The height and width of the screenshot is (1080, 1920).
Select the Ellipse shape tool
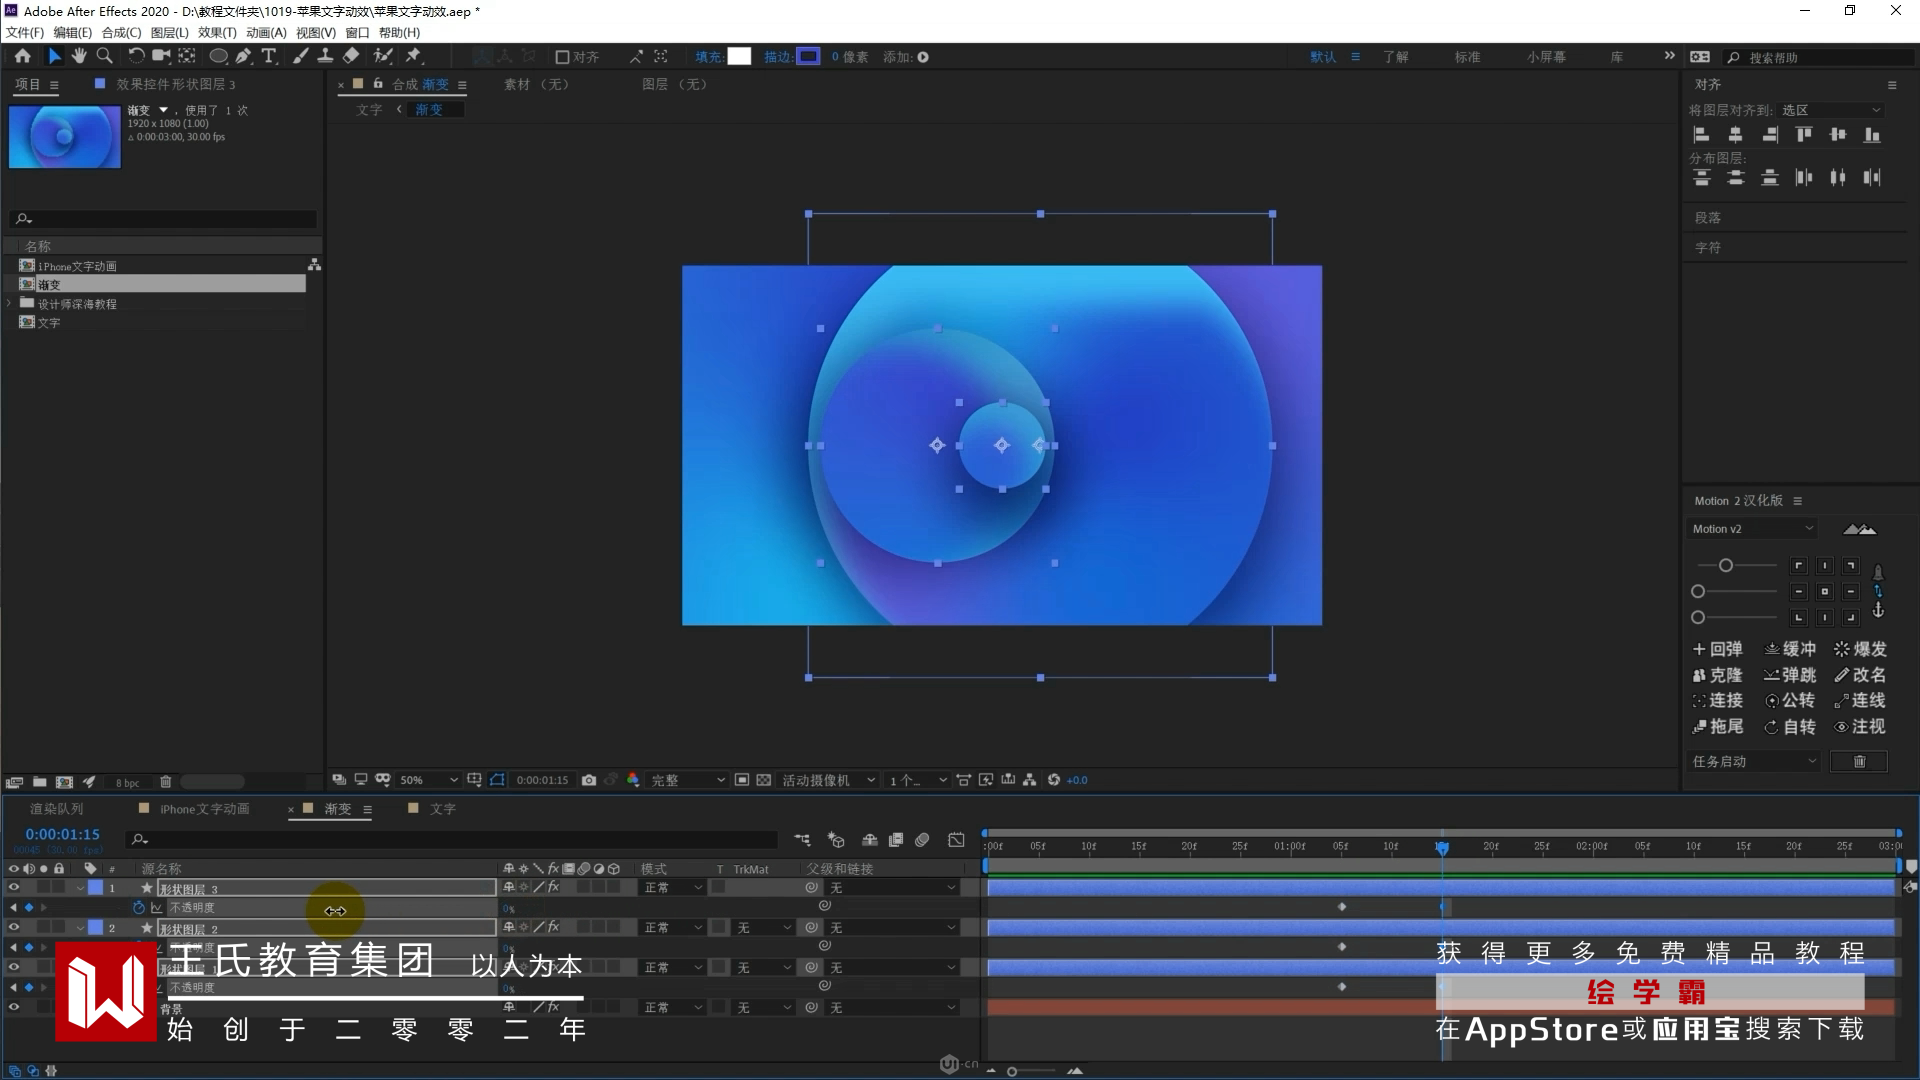[217, 56]
